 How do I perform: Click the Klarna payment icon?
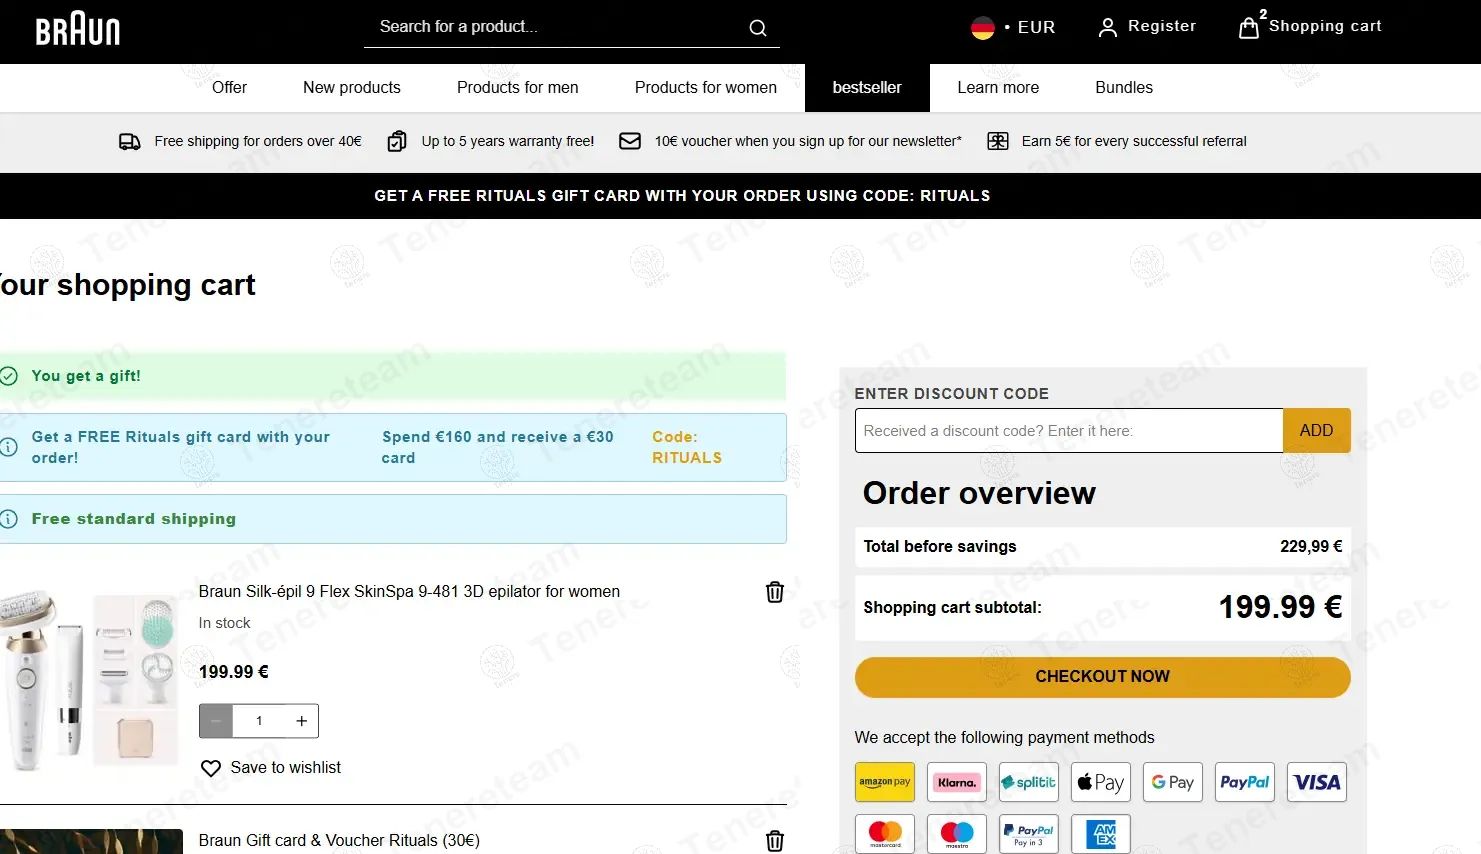coord(957,782)
